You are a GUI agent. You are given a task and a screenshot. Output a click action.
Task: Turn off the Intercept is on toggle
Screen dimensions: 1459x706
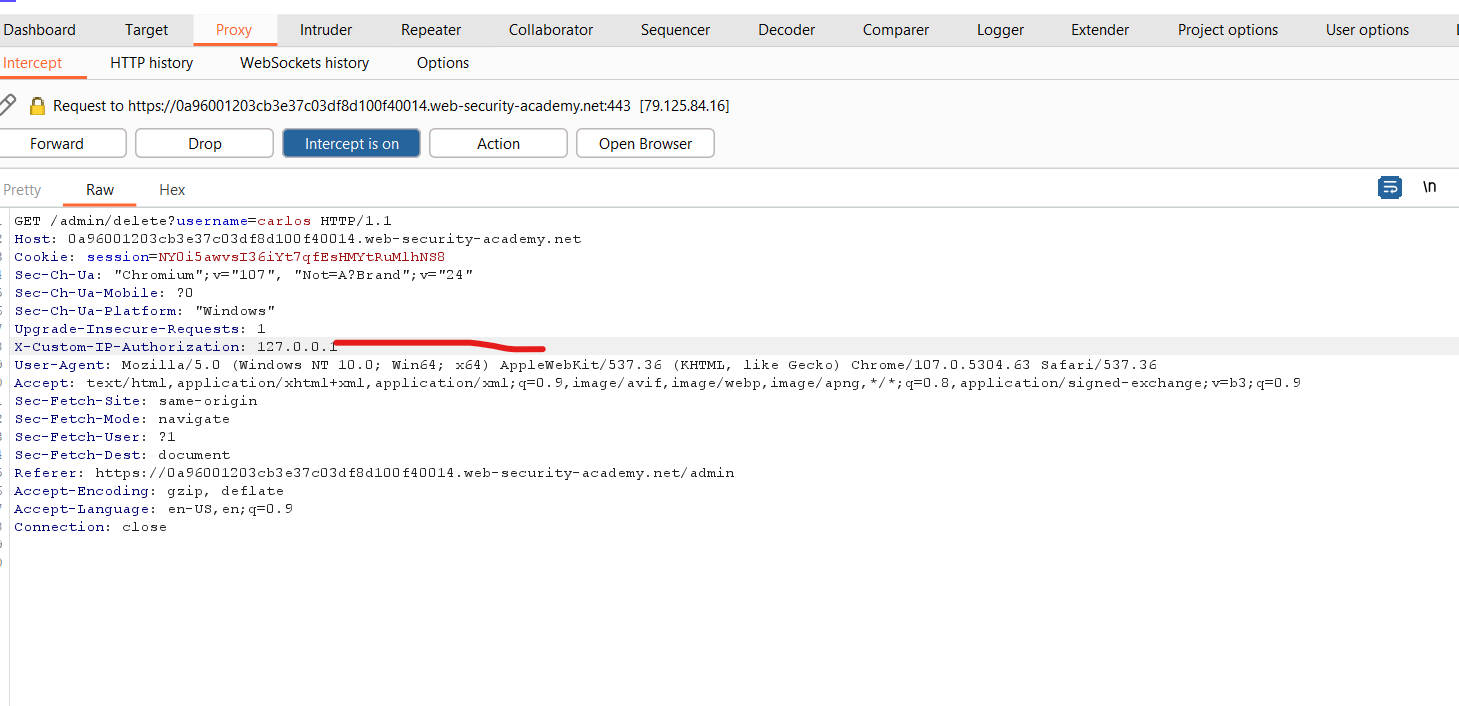coord(351,144)
